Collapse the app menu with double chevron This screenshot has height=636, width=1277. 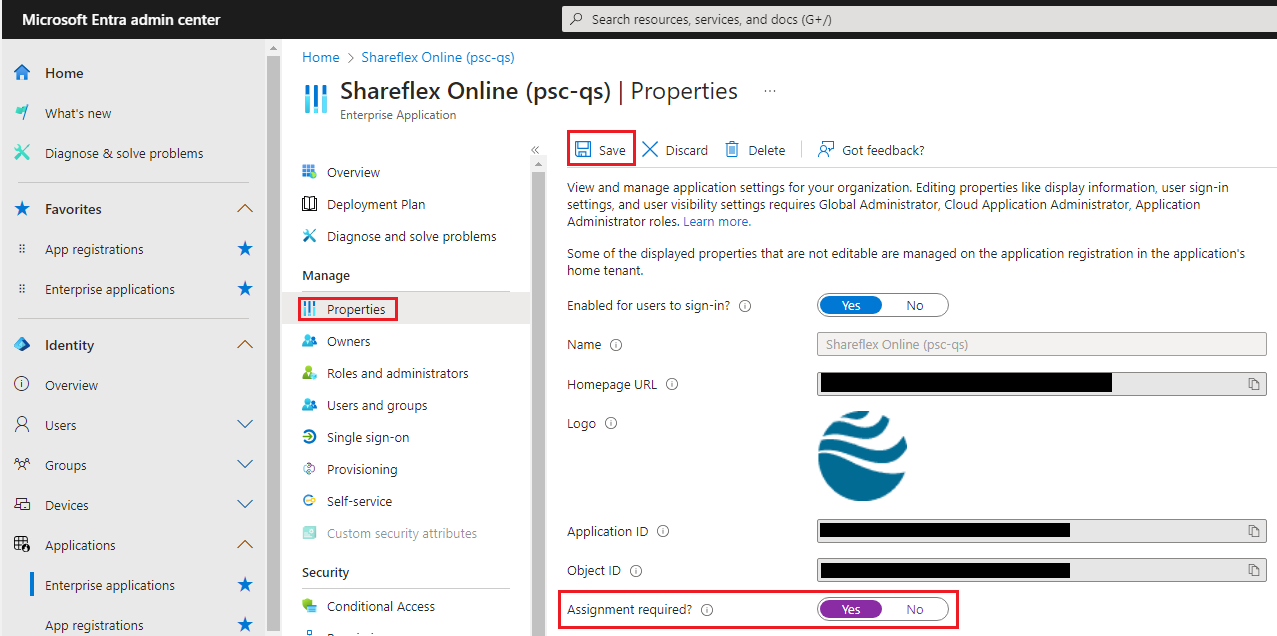535,150
